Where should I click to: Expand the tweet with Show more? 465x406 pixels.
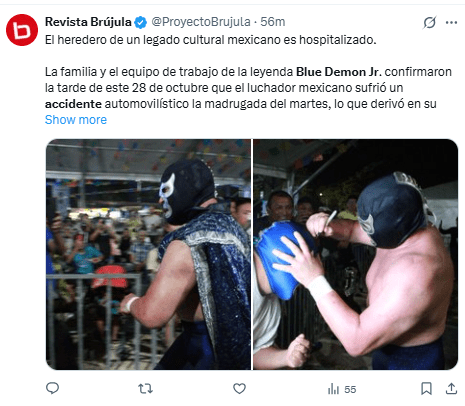[76, 120]
